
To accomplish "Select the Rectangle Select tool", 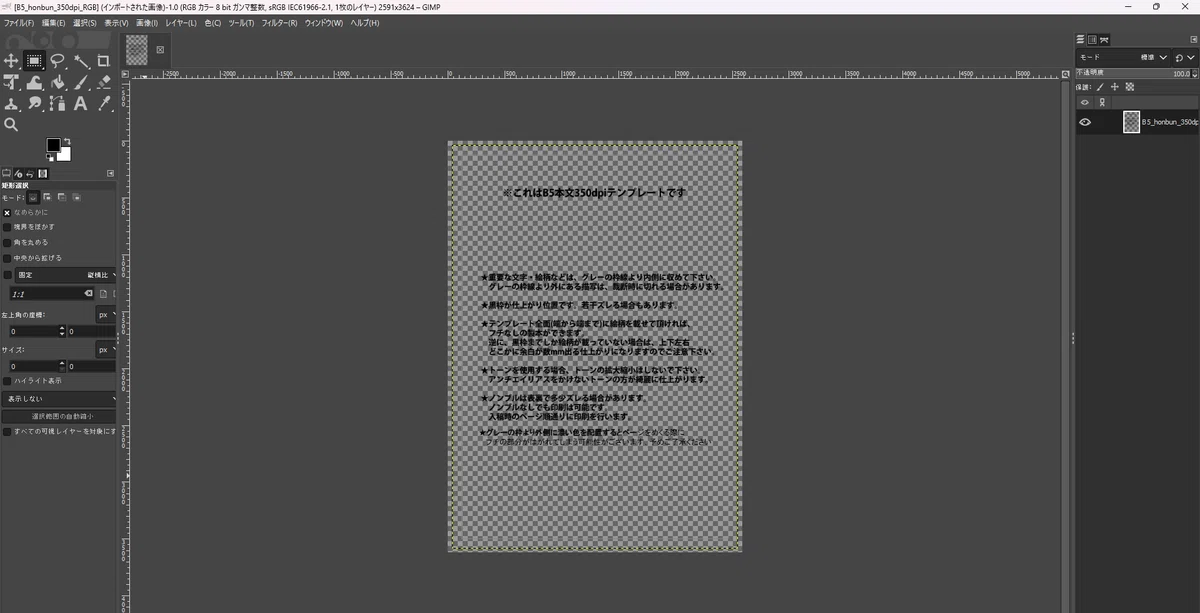I will click(x=34, y=61).
